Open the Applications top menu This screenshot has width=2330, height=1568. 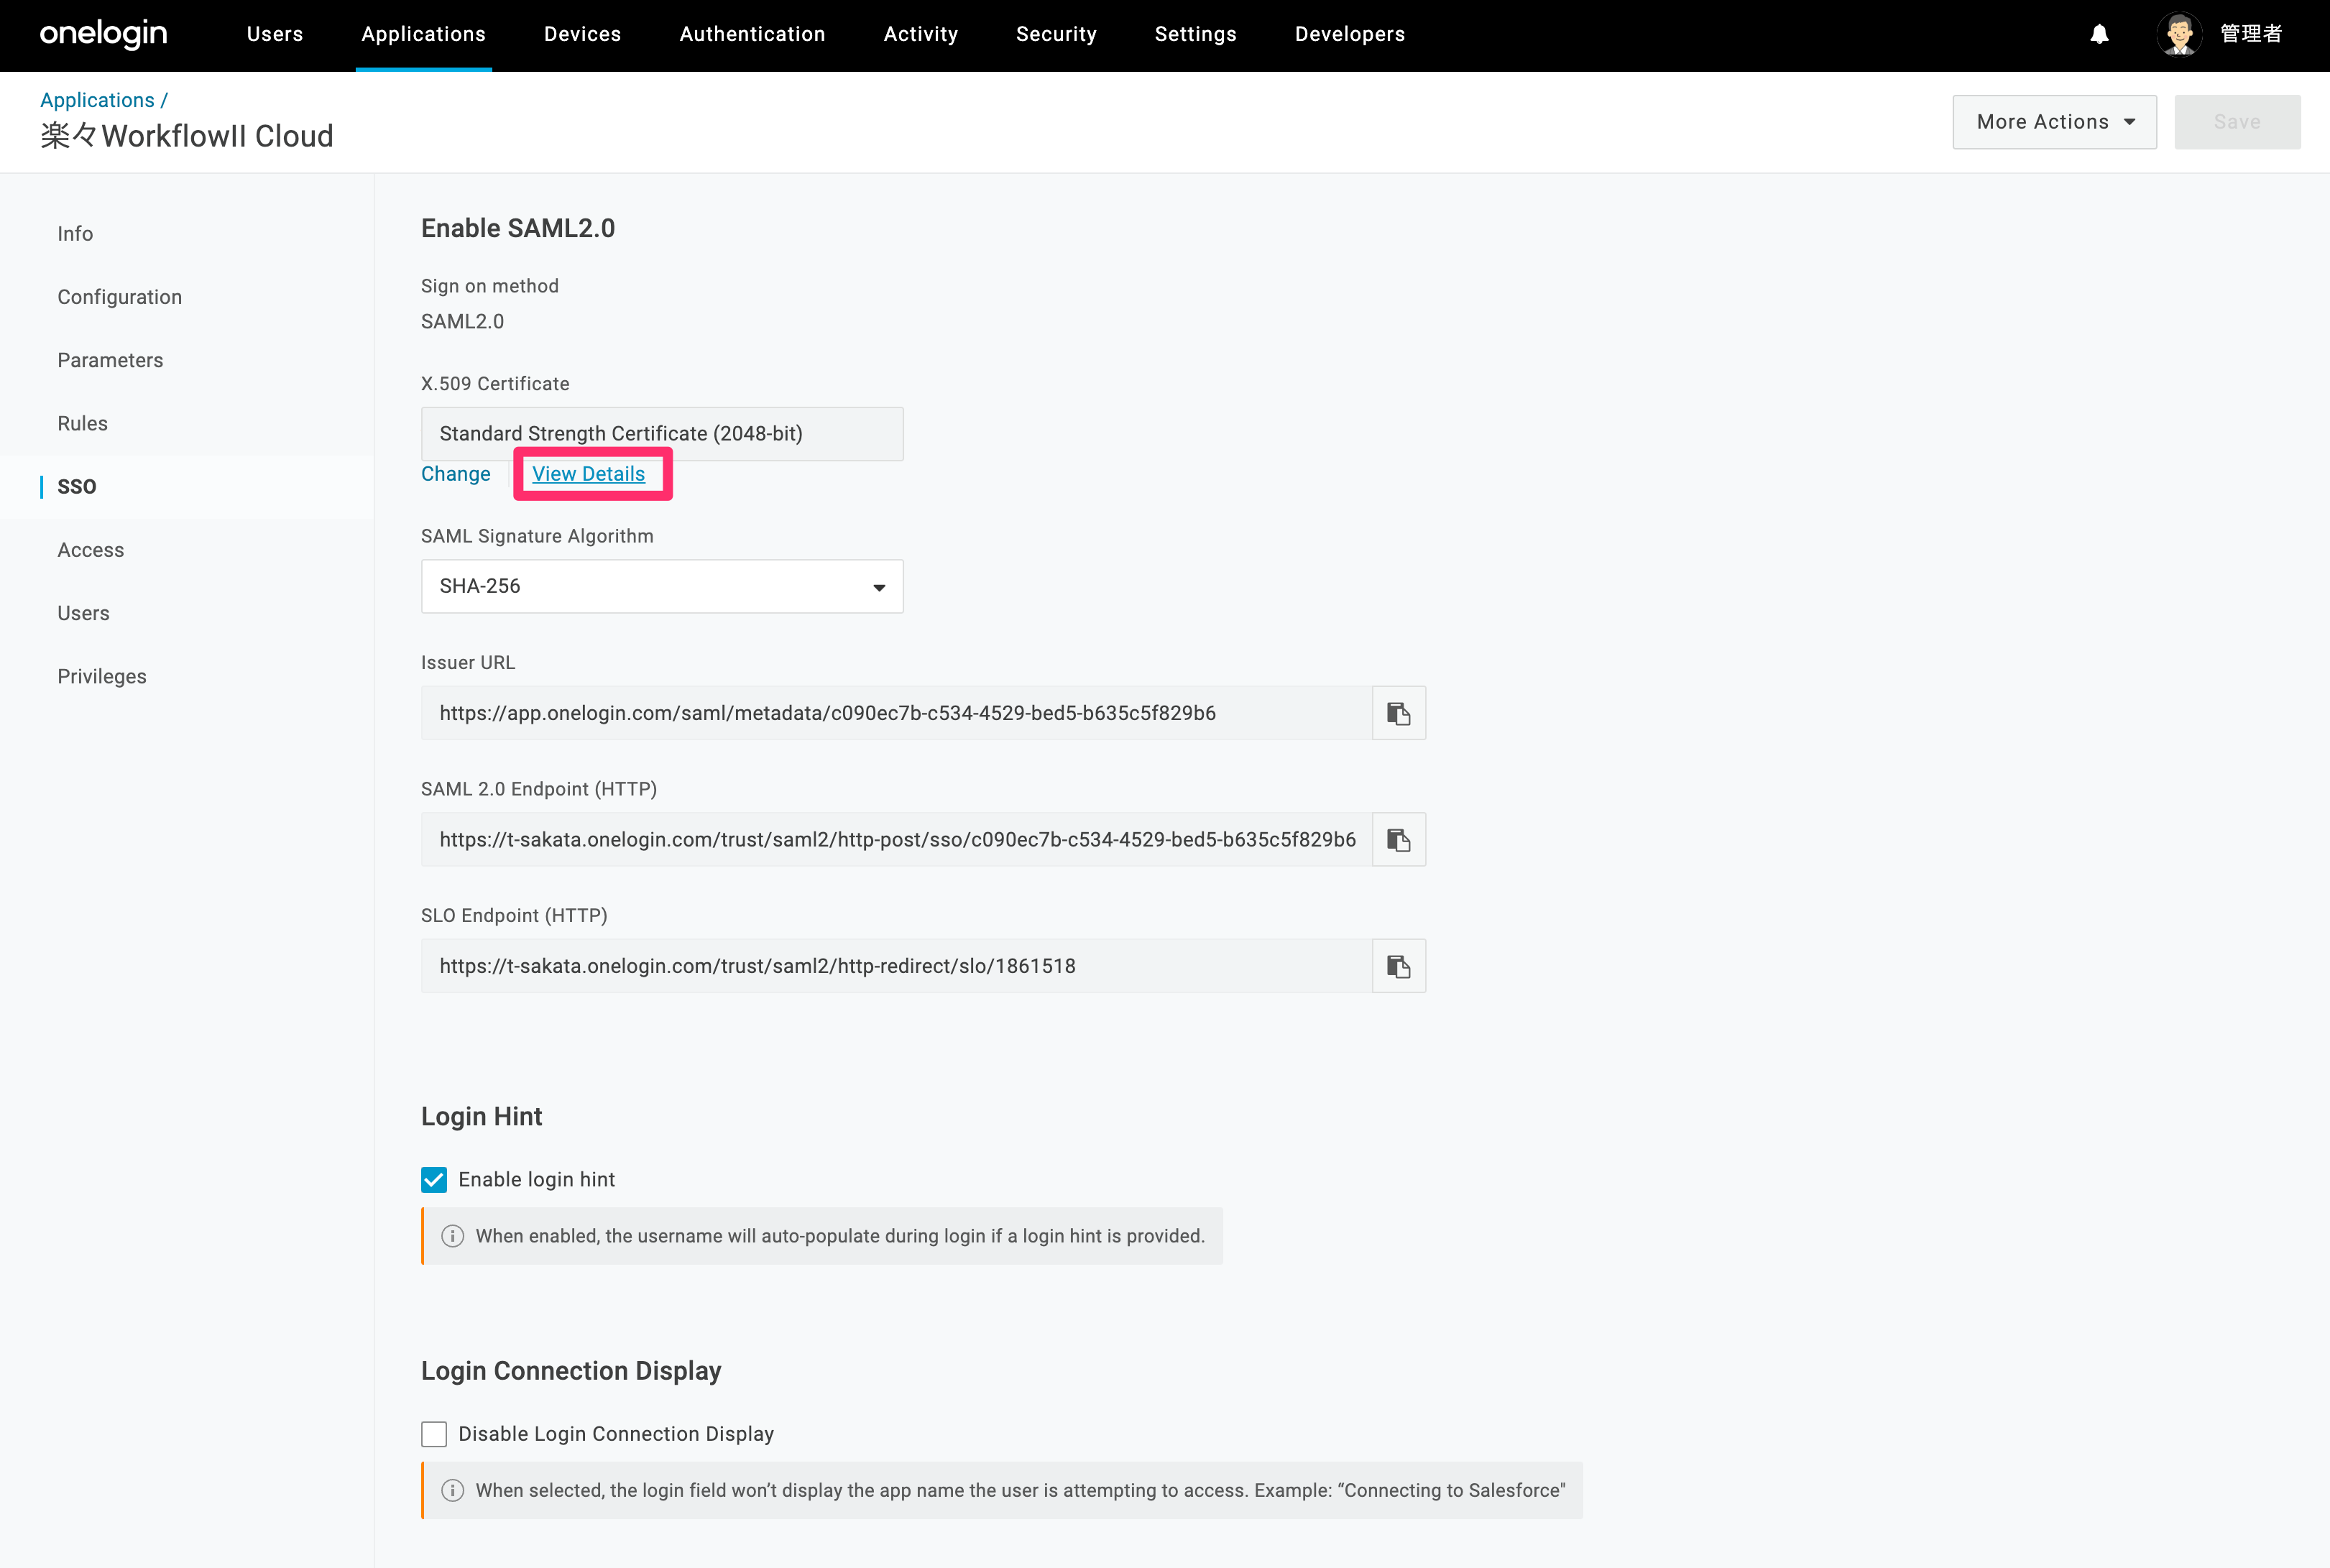click(x=424, y=34)
